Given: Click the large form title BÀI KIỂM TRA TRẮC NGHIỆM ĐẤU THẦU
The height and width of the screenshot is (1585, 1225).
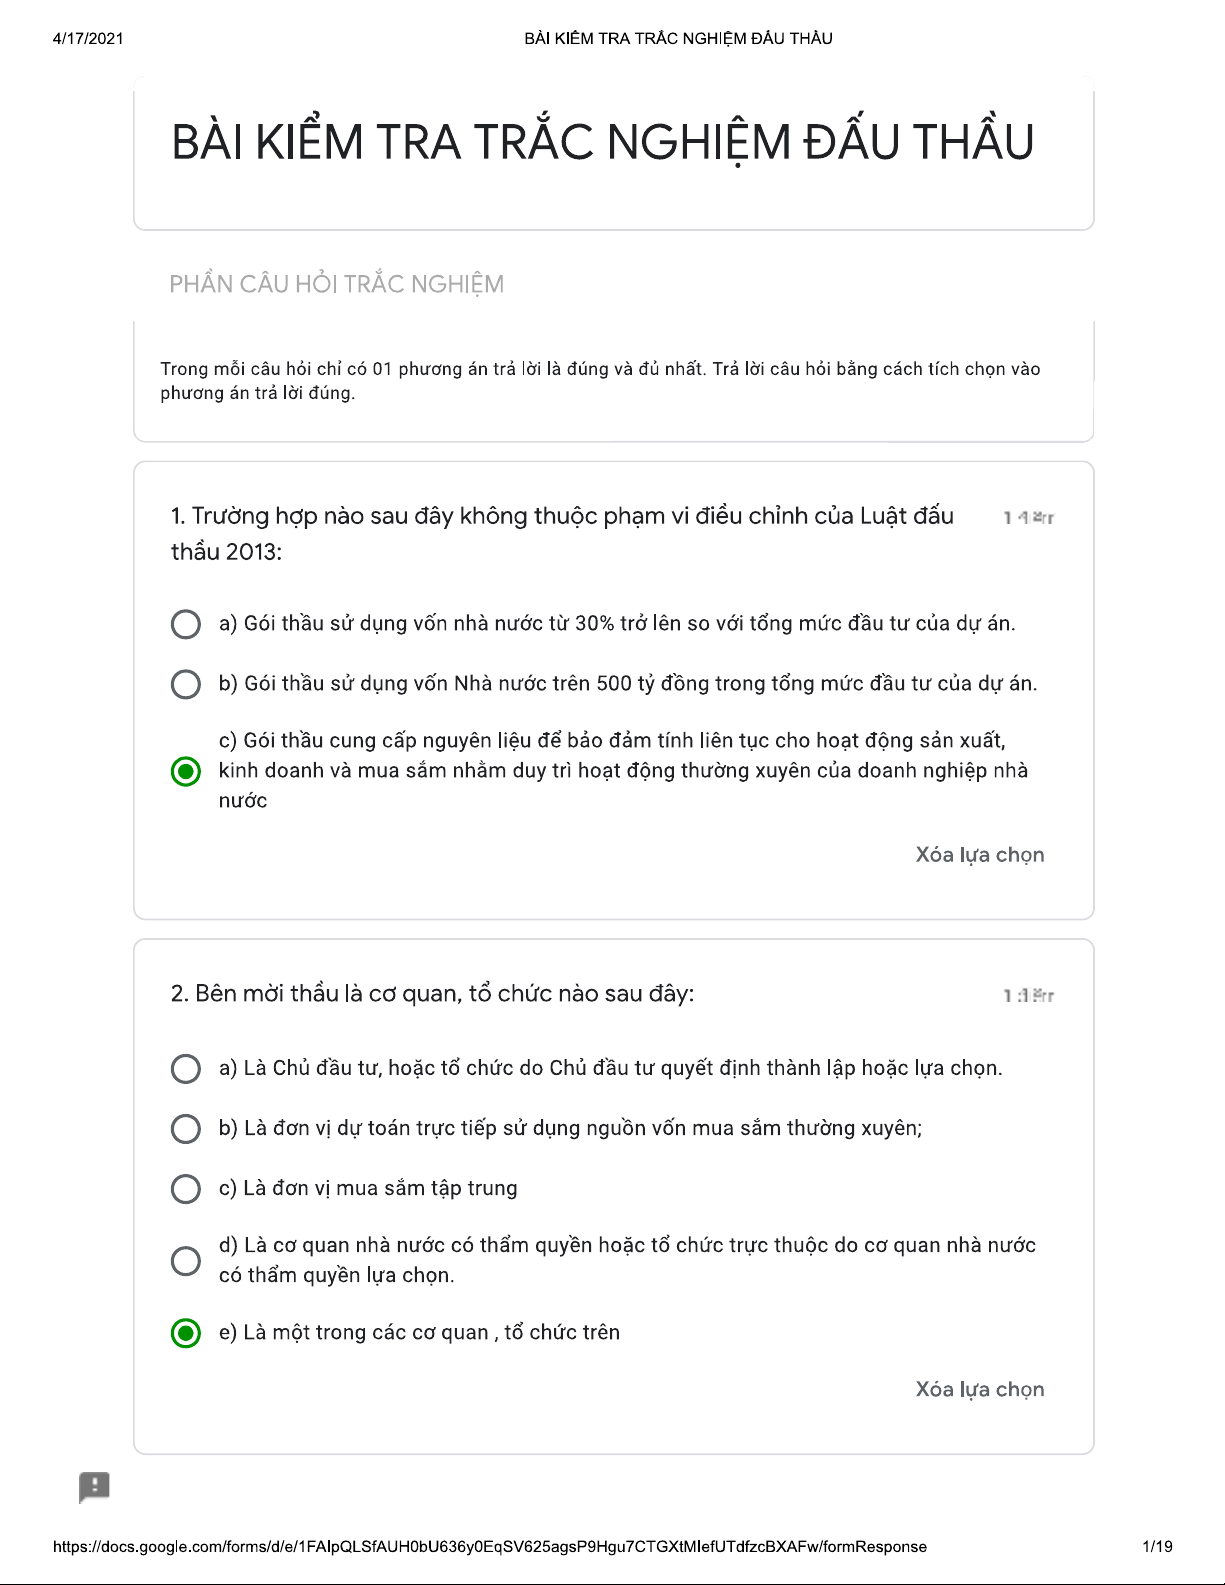Looking at the screenshot, I should point(602,142).
